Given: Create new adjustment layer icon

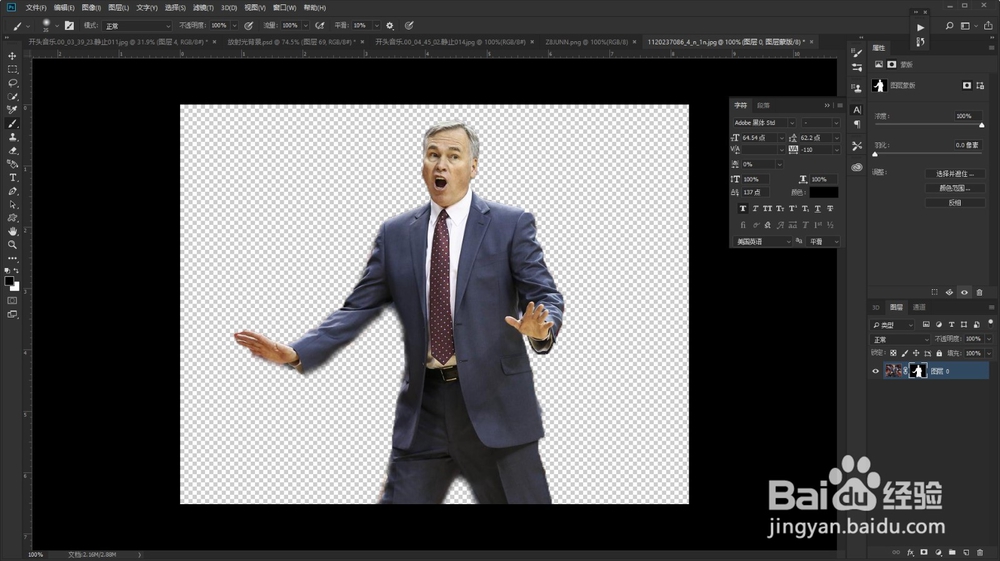Looking at the screenshot, I should 938,552.
